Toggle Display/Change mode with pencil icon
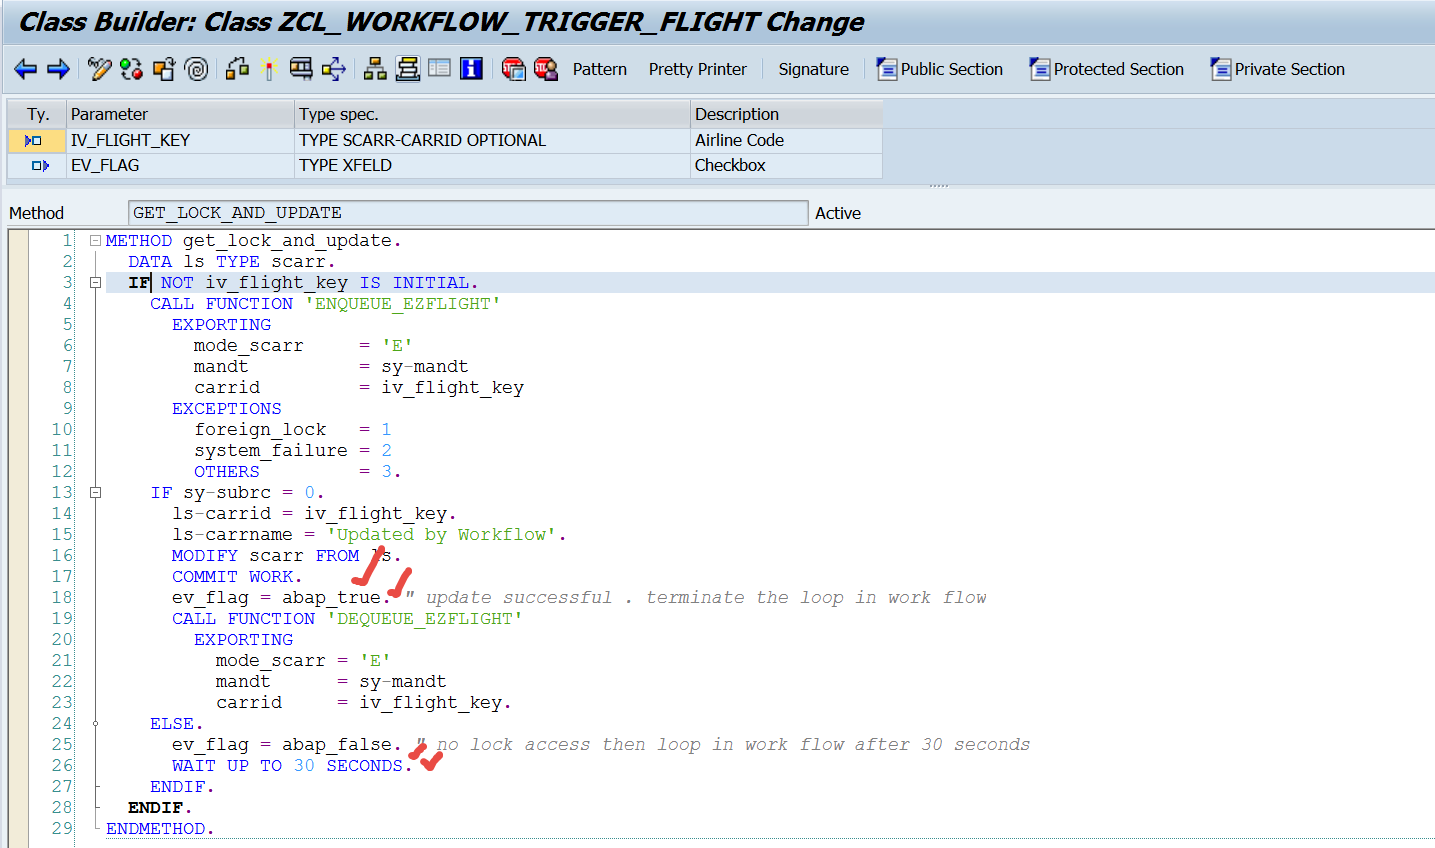 pyautogui.click(x=99, y=69)
